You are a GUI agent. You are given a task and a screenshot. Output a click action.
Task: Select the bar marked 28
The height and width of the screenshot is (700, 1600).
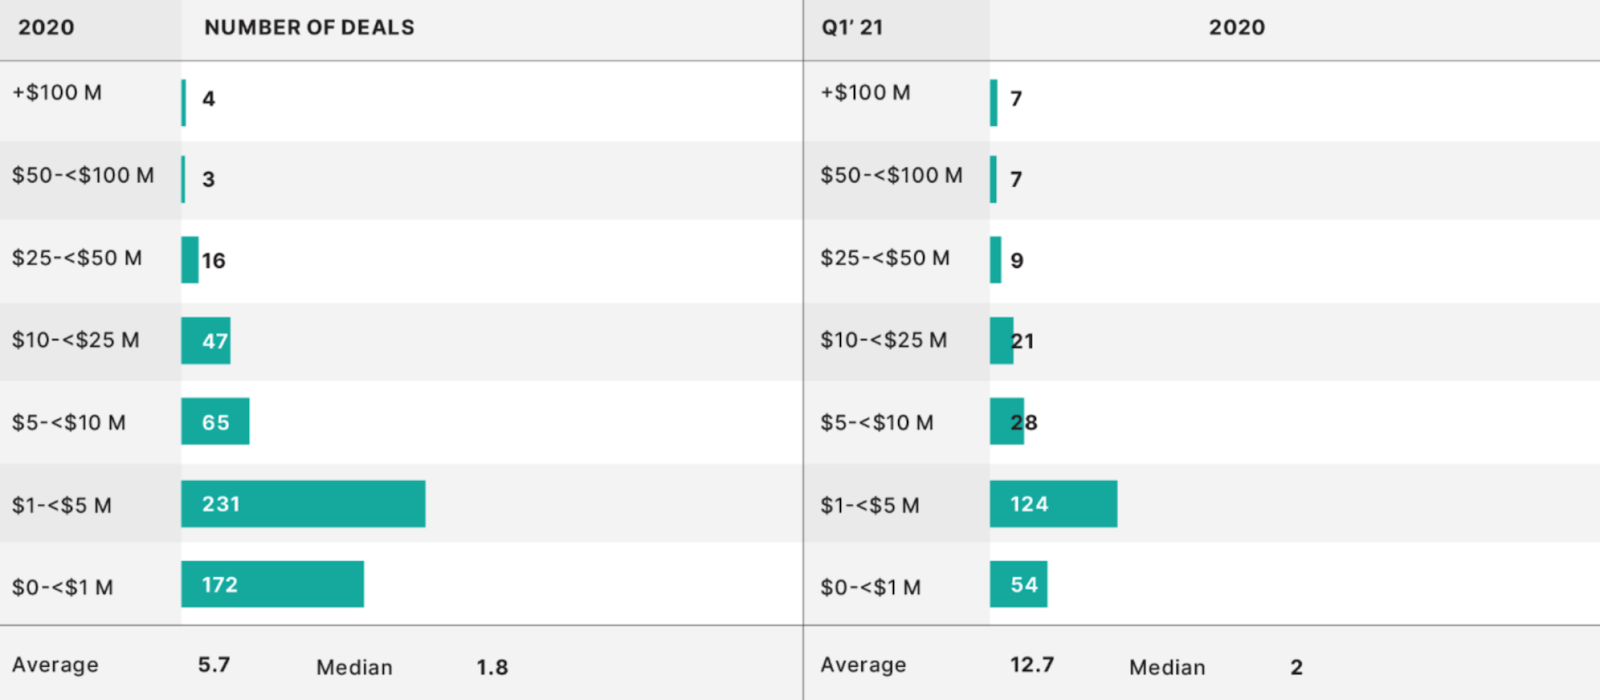[x=1005, y=422]
